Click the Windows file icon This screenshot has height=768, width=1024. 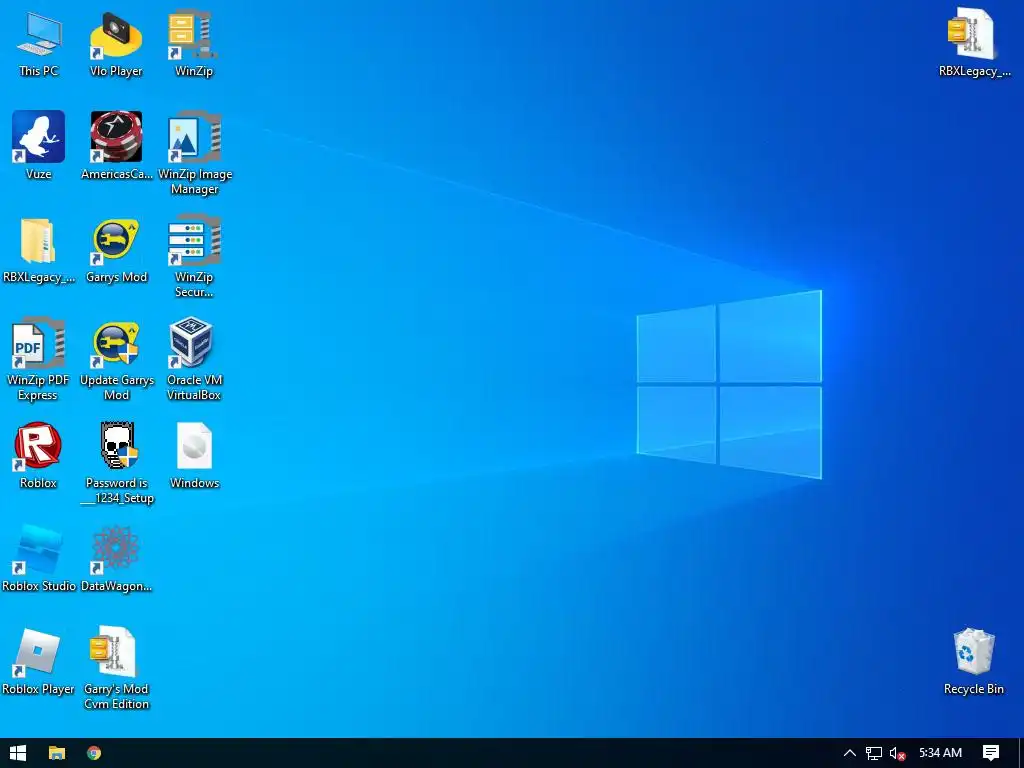click(195, 455)
